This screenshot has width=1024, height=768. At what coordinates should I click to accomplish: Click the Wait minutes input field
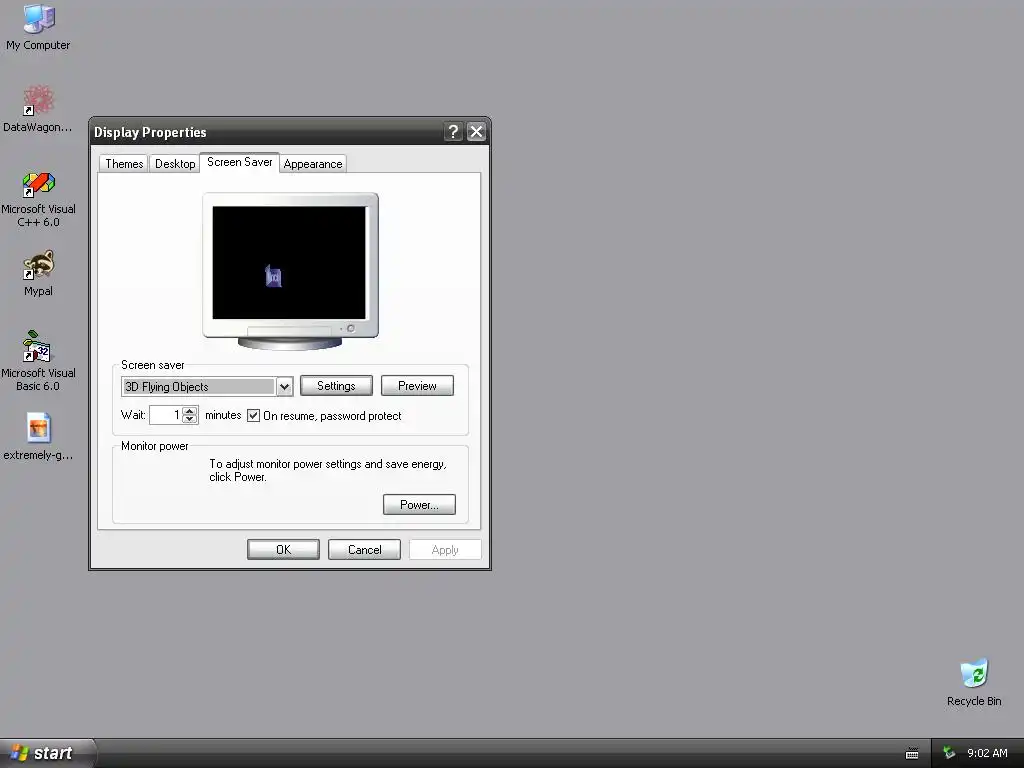coord(165,415)
